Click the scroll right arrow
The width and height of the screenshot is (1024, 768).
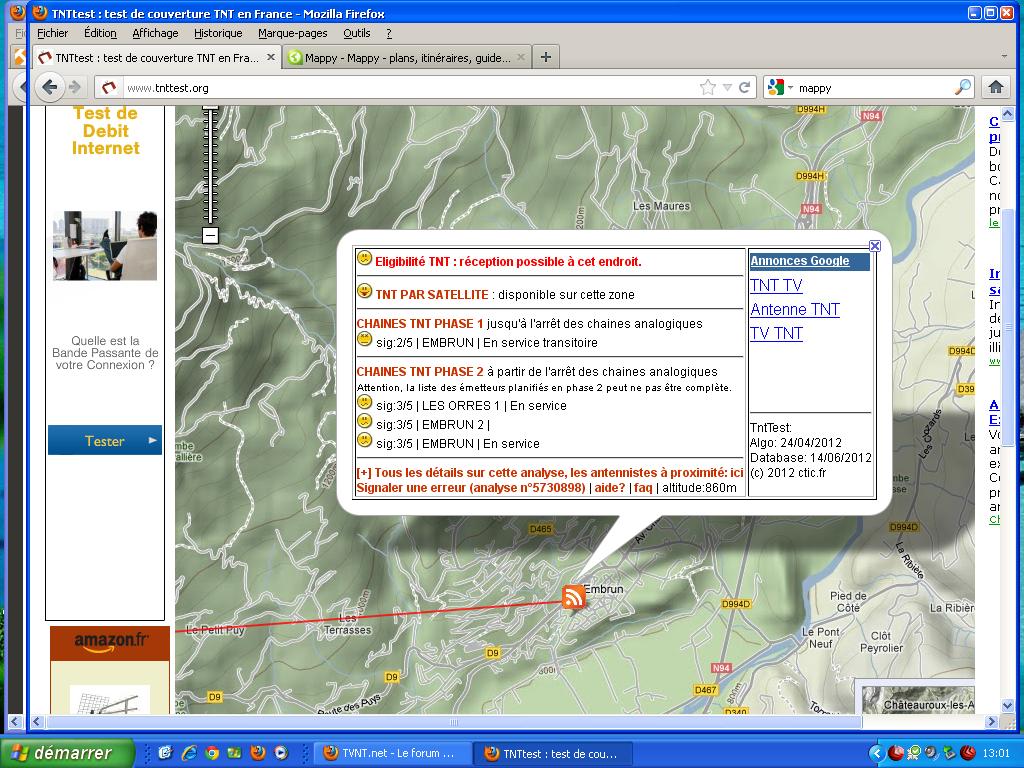click(x=992, y=722)
